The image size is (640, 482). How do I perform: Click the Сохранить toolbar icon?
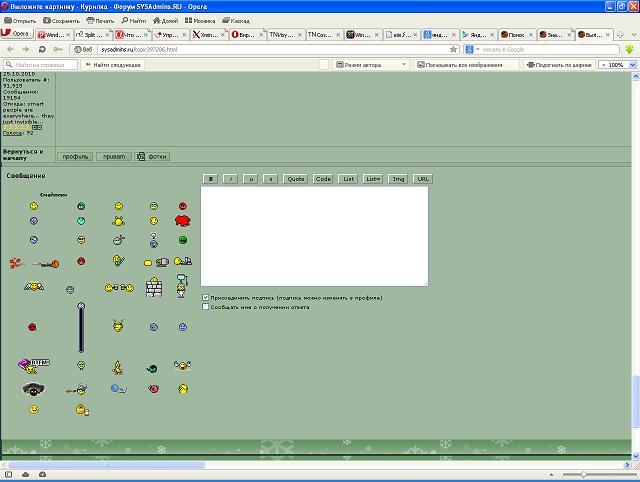[x=47, y=20]
